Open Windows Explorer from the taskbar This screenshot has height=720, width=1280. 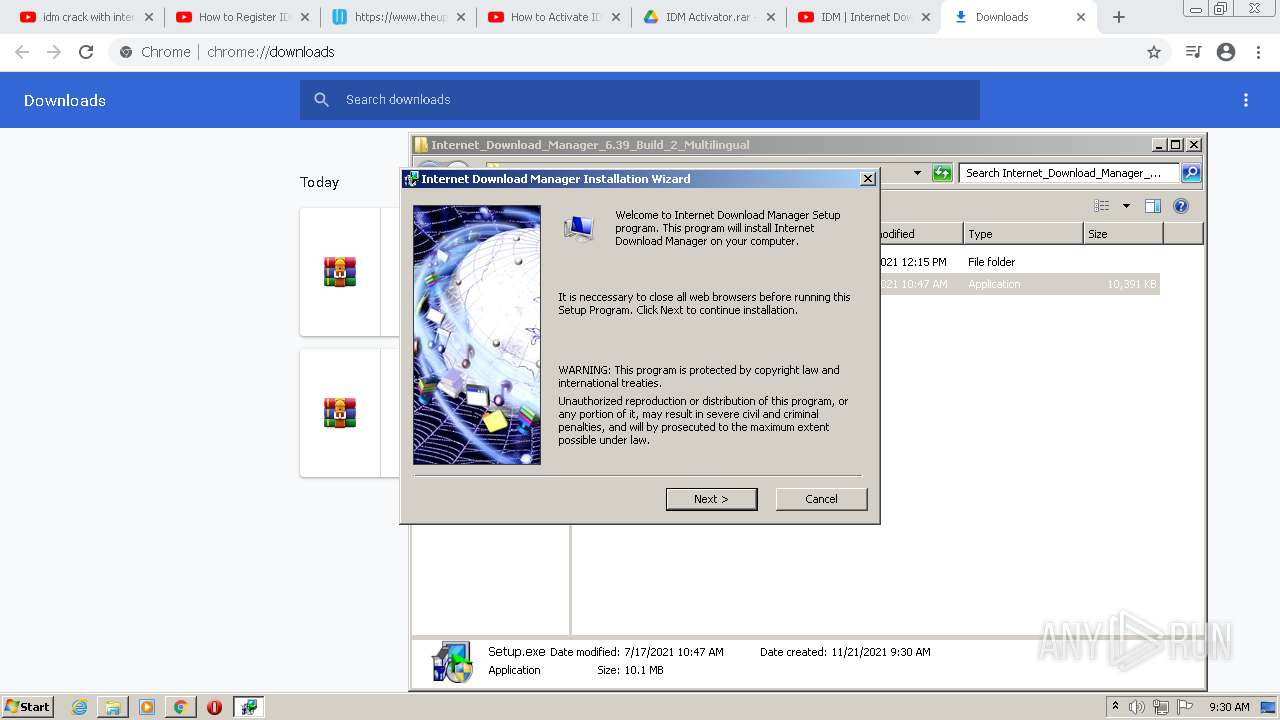pyautogui.click(x=113, y=707)
